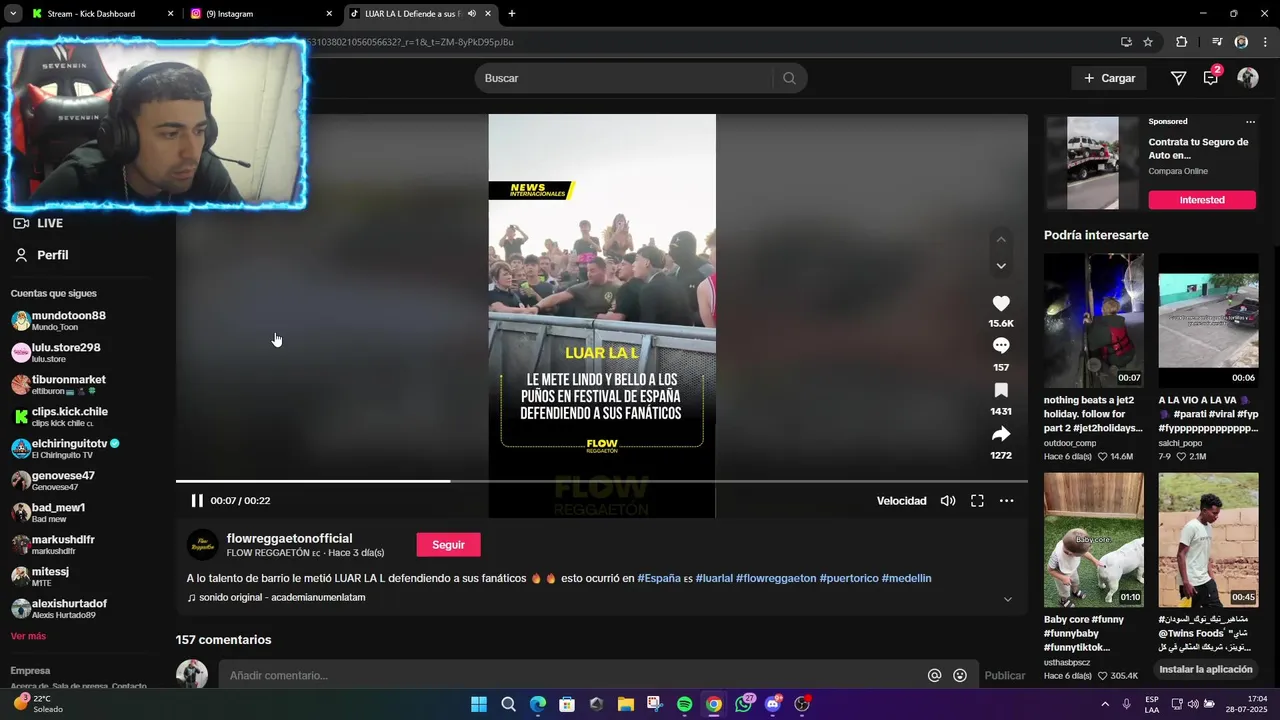Follow flowreggaetonofficial with Seguir button
Viewport: 1280px width, 720px height.
[448, 545]
